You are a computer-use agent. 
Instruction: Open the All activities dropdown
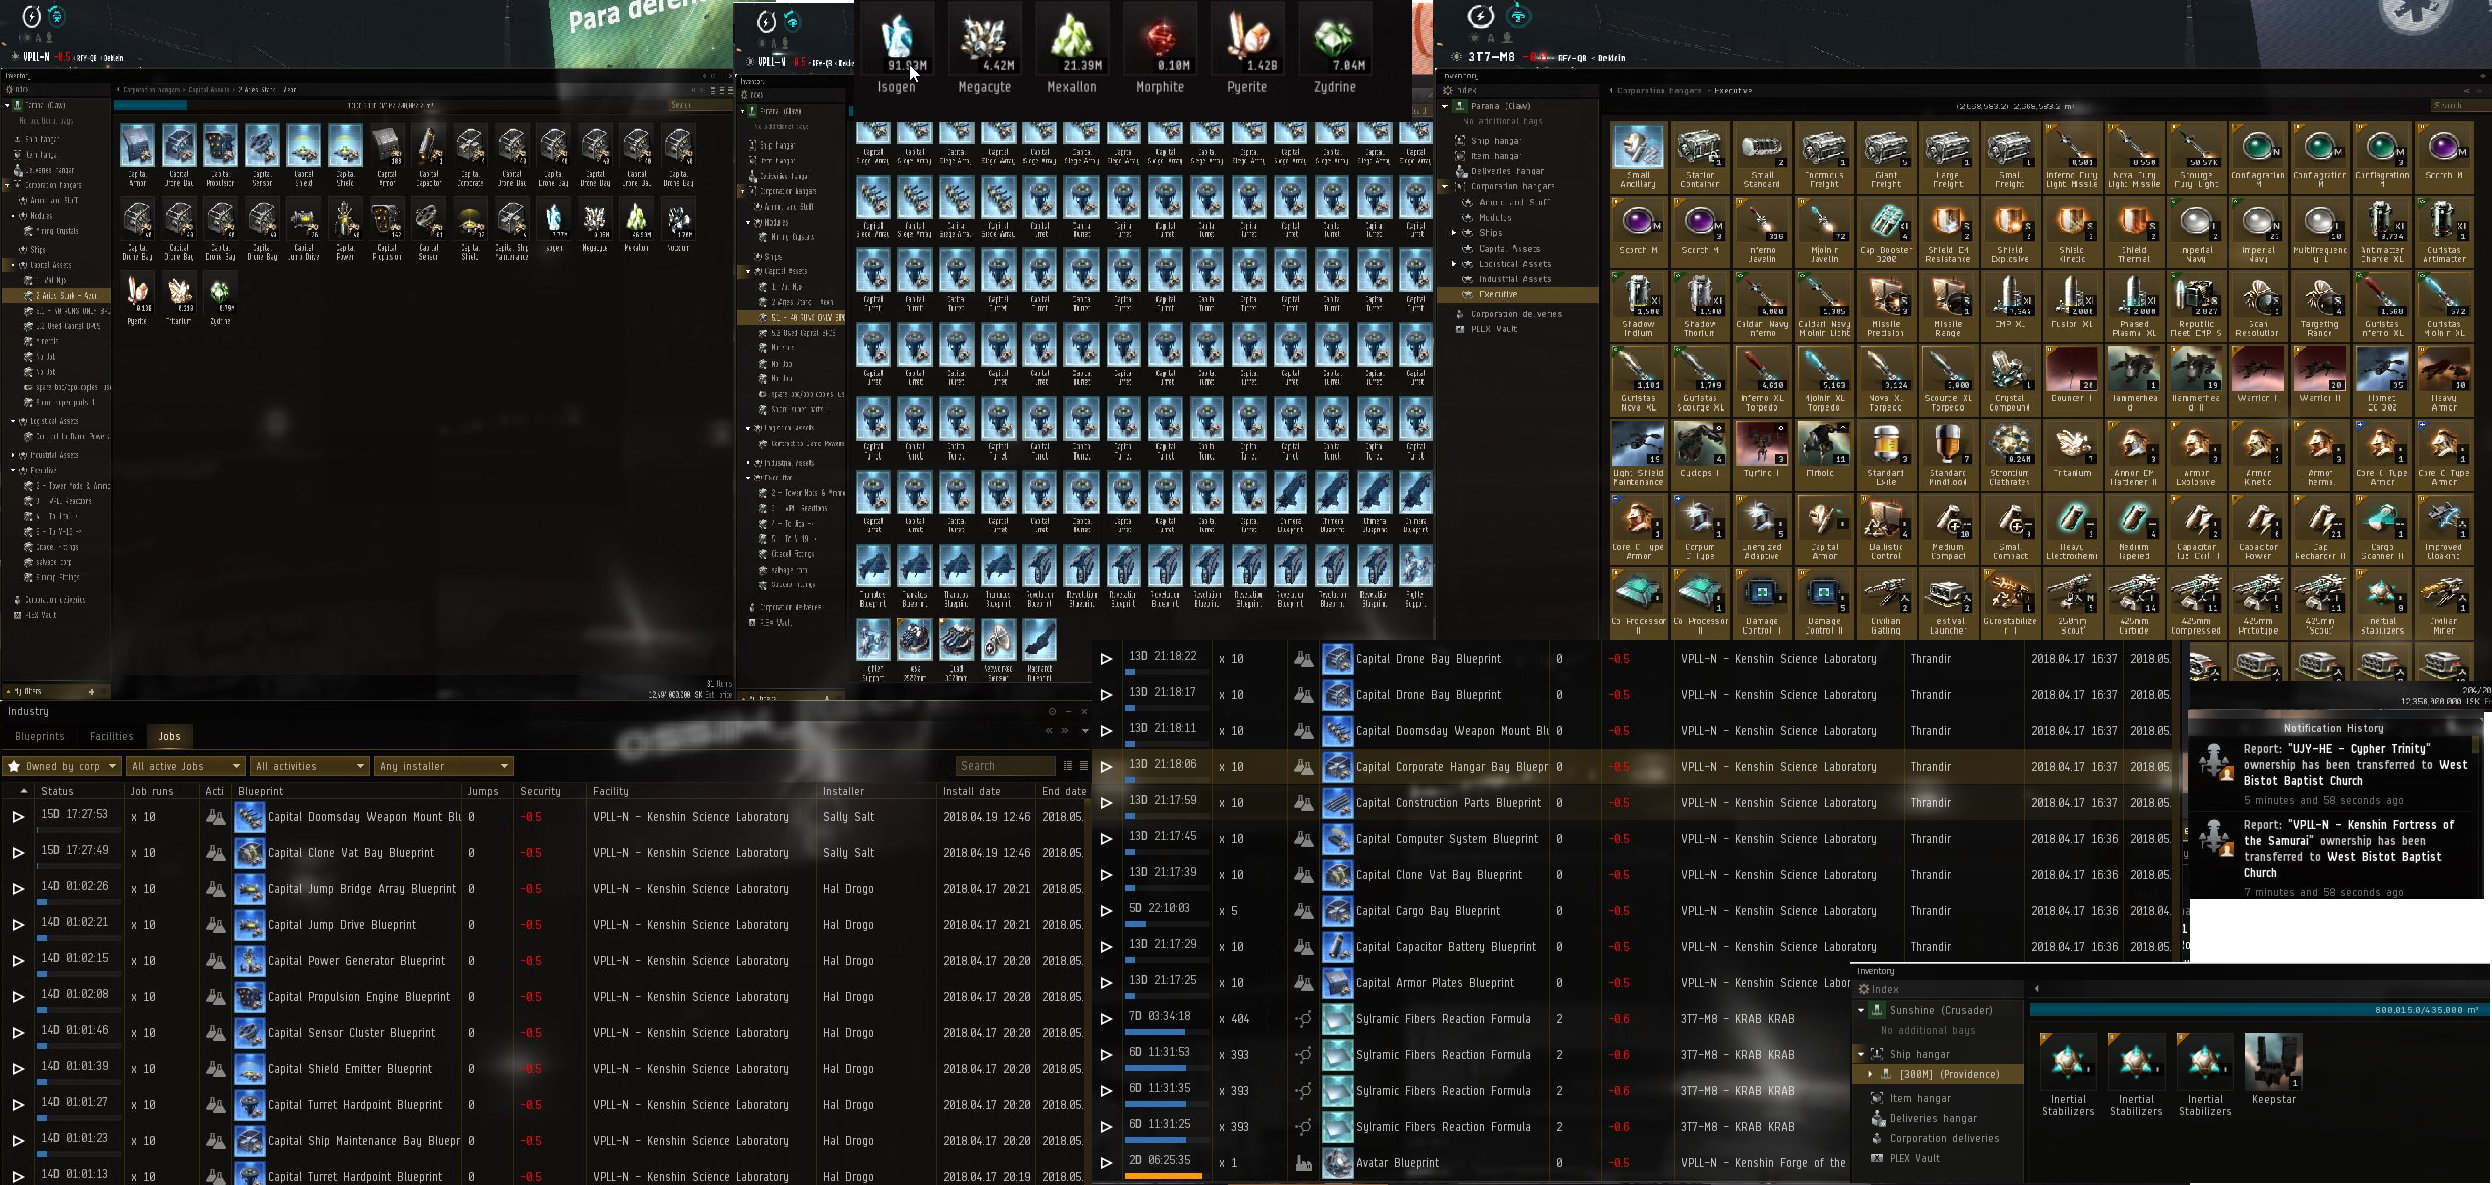pos(310,766)
